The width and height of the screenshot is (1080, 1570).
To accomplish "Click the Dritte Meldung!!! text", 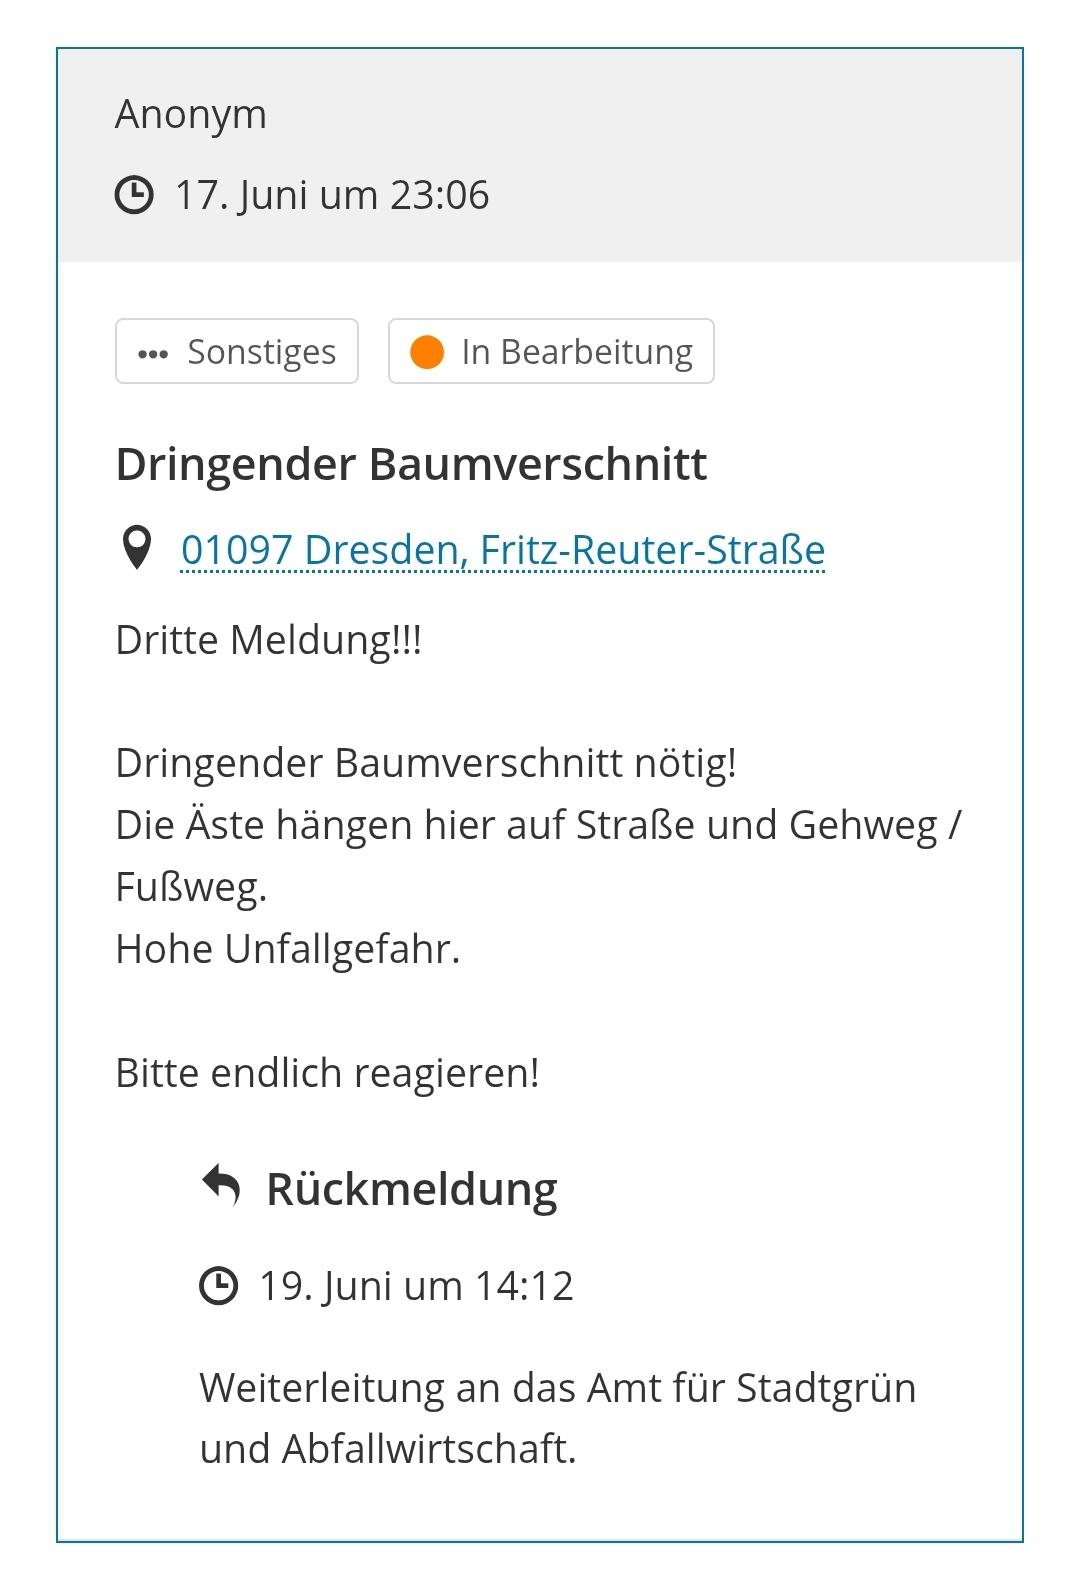I will pyautogui.click(x=269, y=640).
